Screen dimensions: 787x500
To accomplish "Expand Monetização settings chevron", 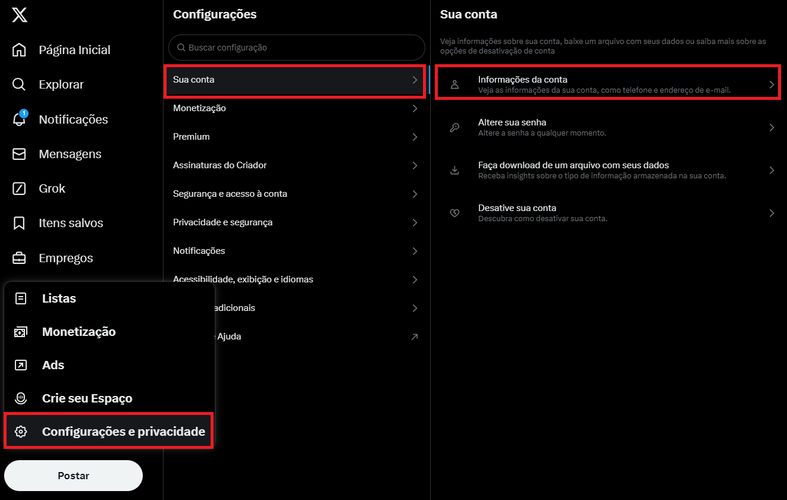I will point(415,108).
